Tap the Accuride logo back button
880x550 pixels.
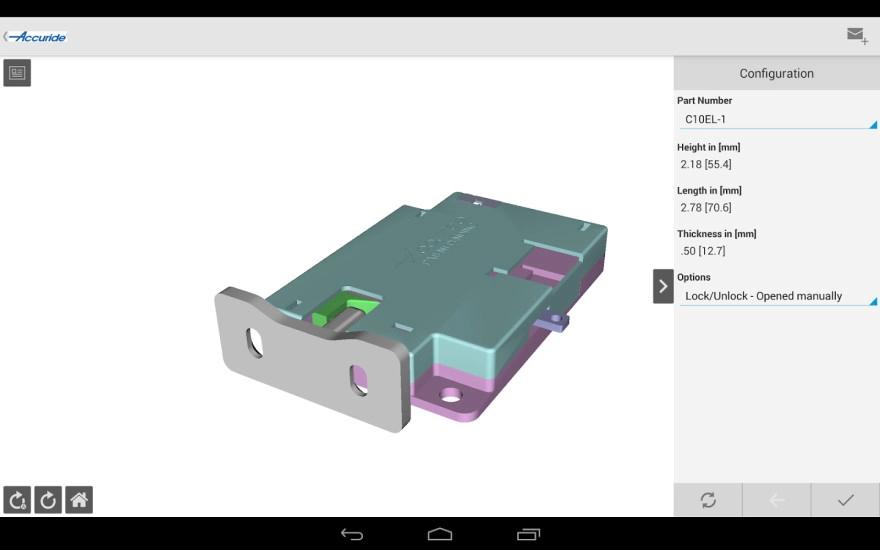pyautogui.click(x=36, y=37)
